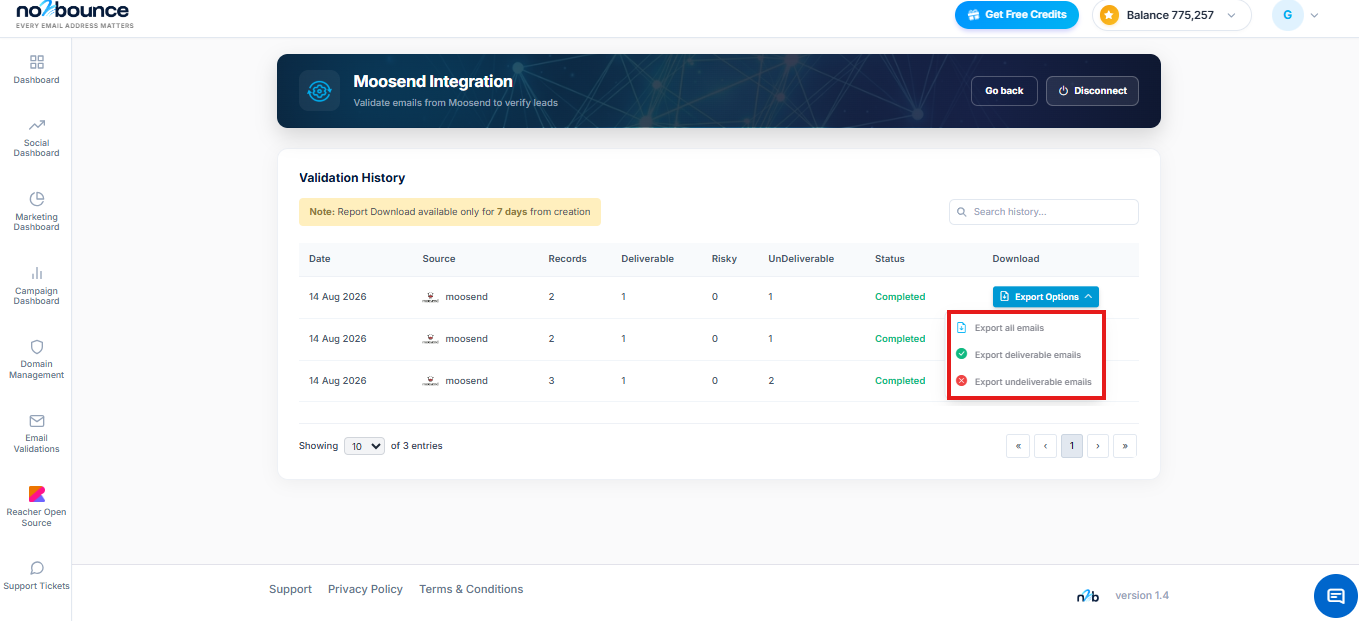Collapse the Export Options dropdown

coord(1045,297)
